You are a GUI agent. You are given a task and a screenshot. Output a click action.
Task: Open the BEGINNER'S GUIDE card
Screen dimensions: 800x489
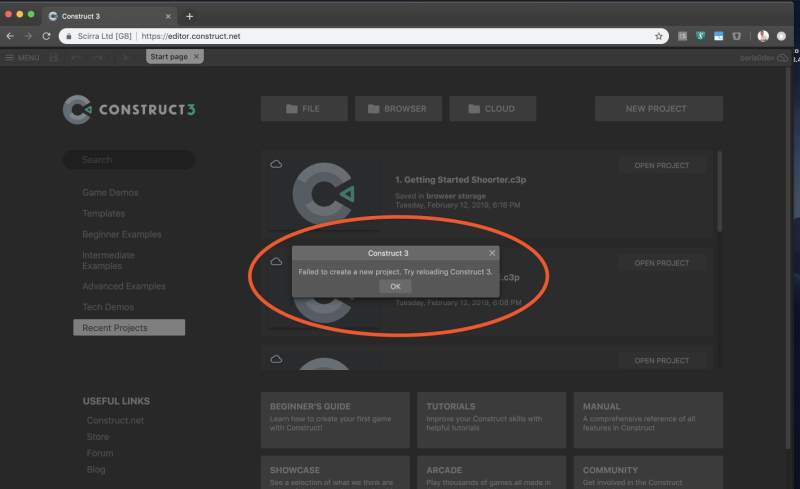click(334, 420)
